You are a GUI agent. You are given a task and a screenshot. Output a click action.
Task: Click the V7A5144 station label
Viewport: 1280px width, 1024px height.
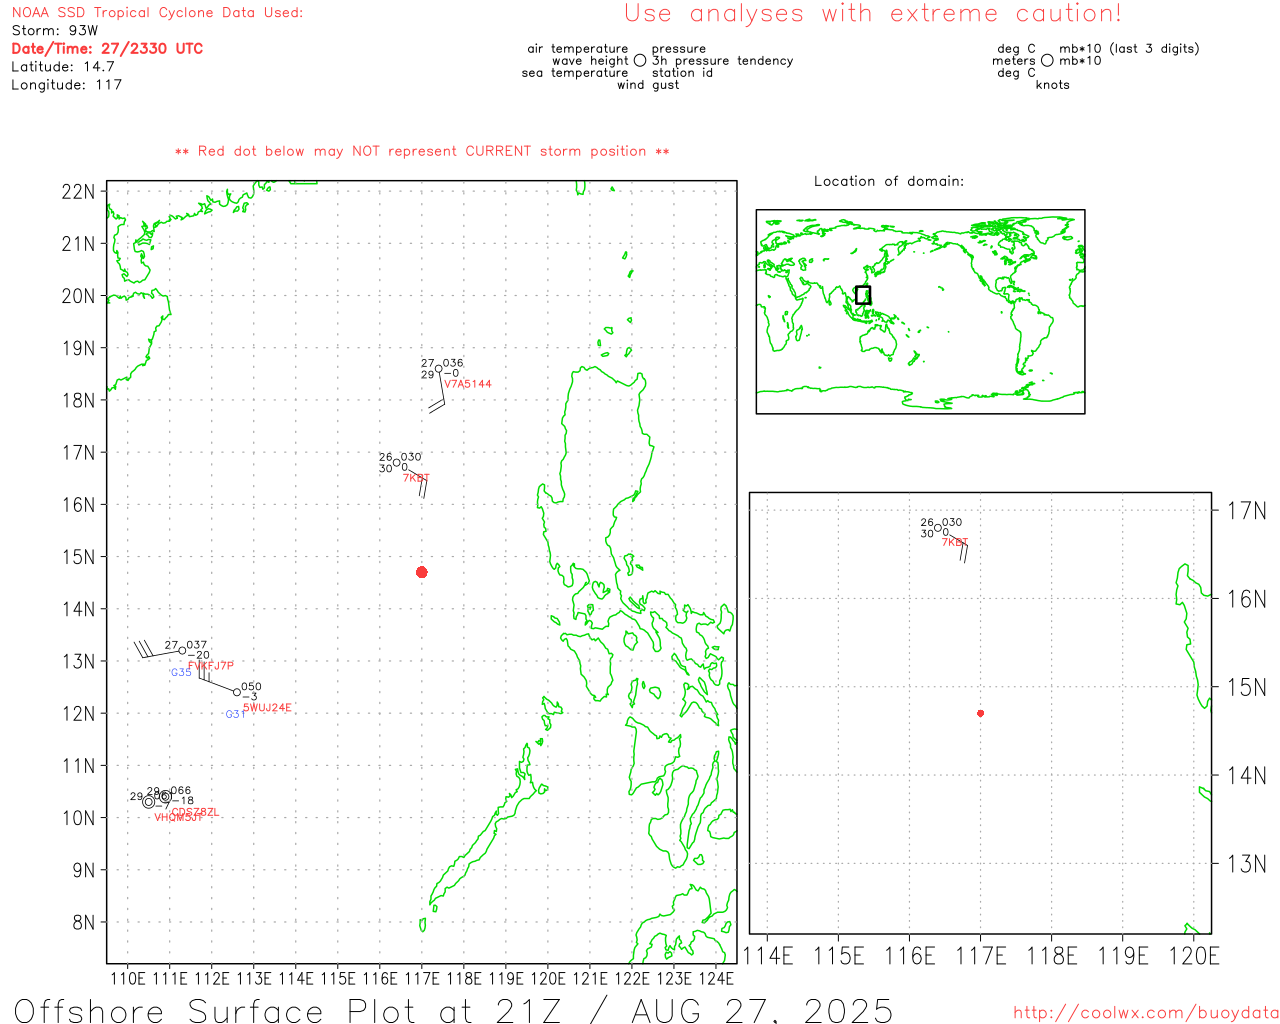(x=468, y=384)
